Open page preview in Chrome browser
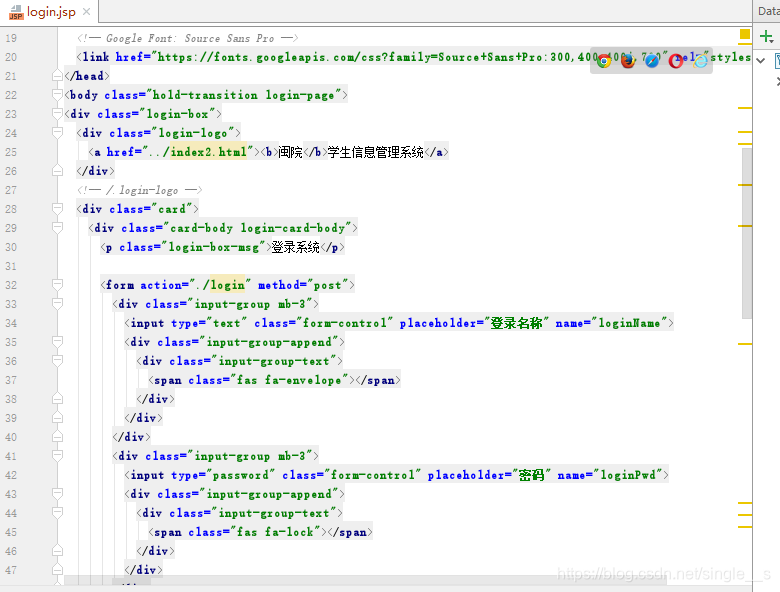 pyautogui.click(x=604, y=61)
